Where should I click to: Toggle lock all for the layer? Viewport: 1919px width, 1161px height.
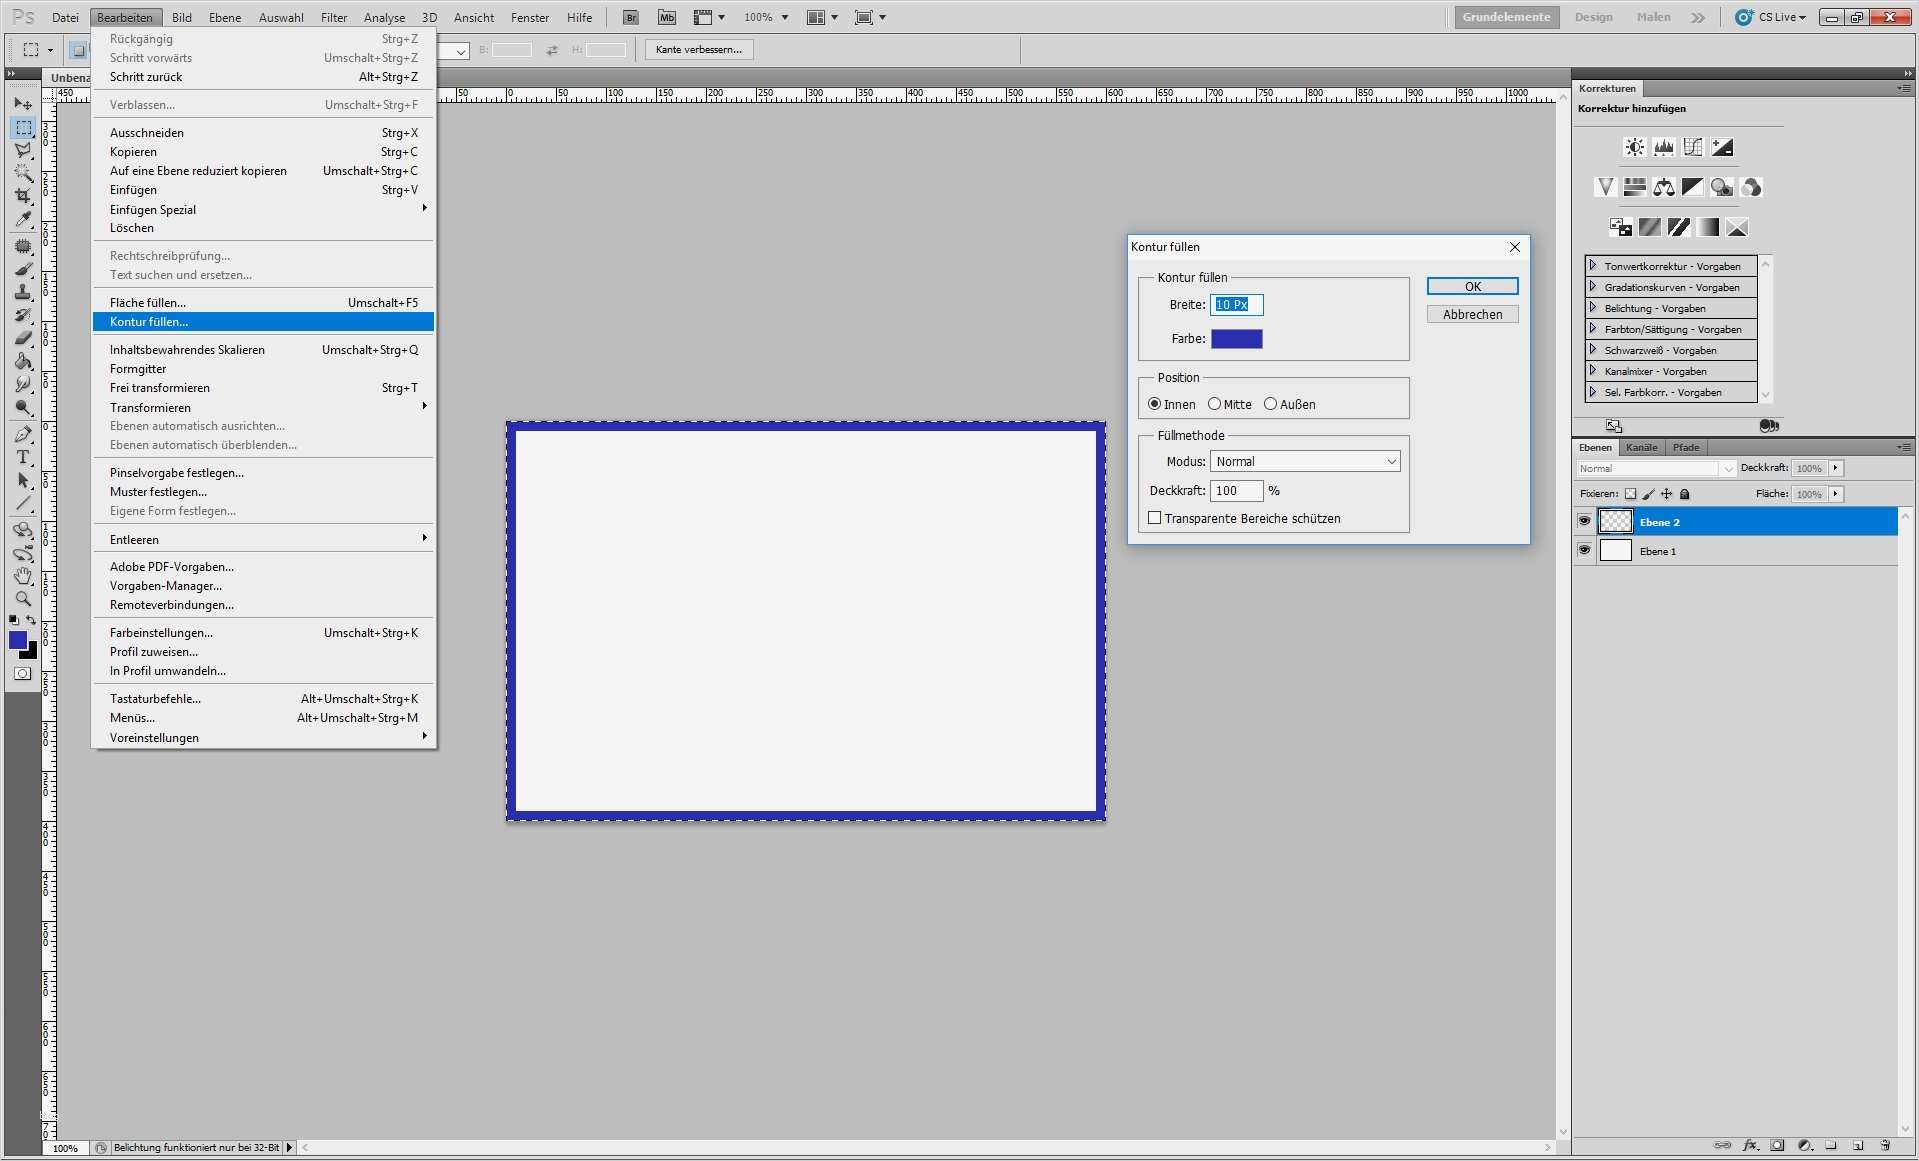(x=1685, y=494)
